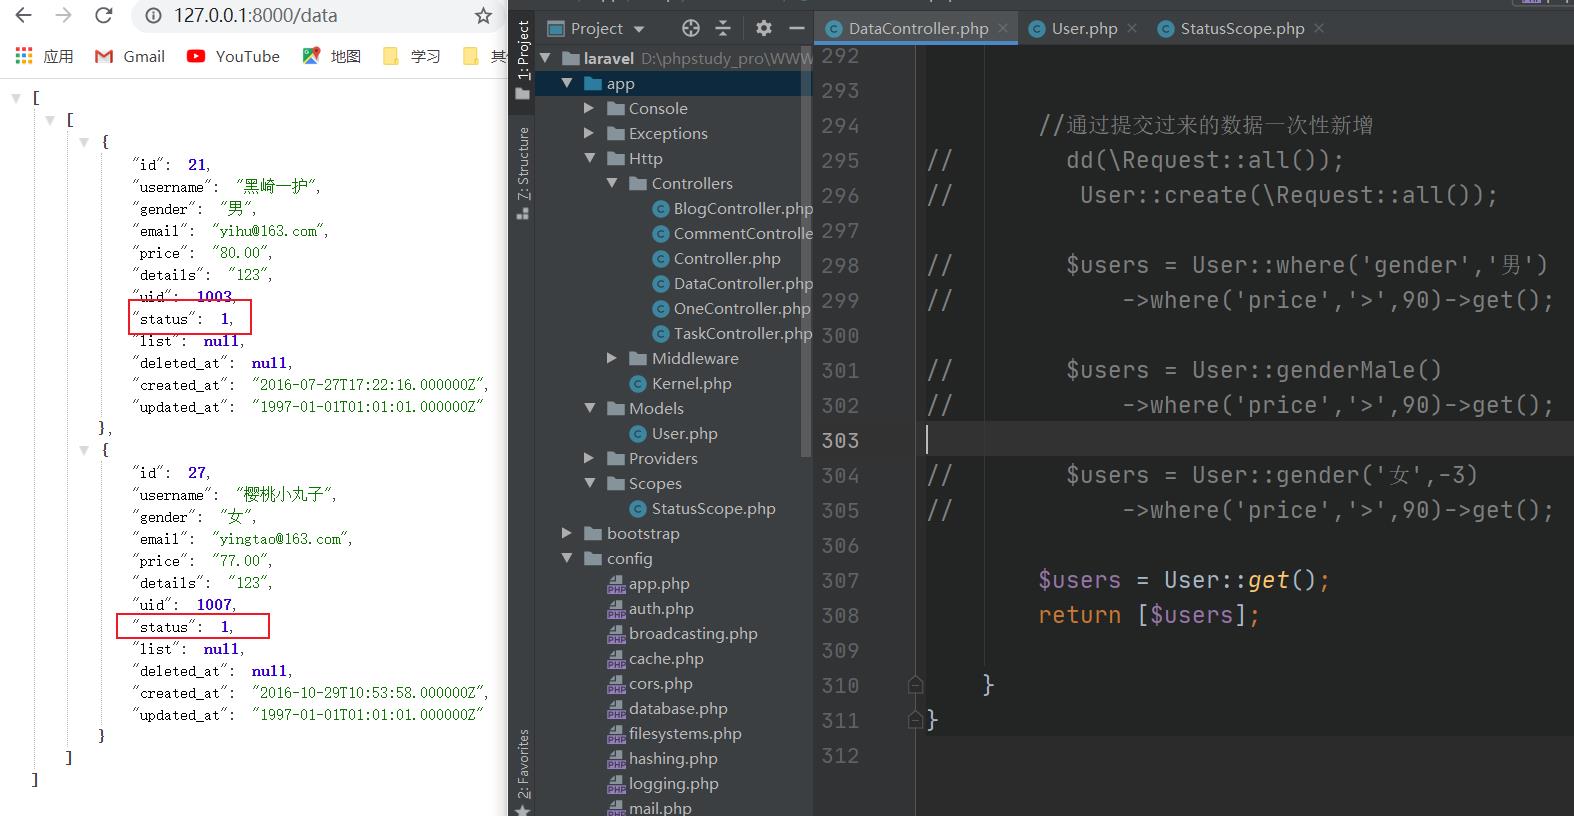1574x816 pixels.
Task: Select auth.php config file
Action: [x=650, y=608]
